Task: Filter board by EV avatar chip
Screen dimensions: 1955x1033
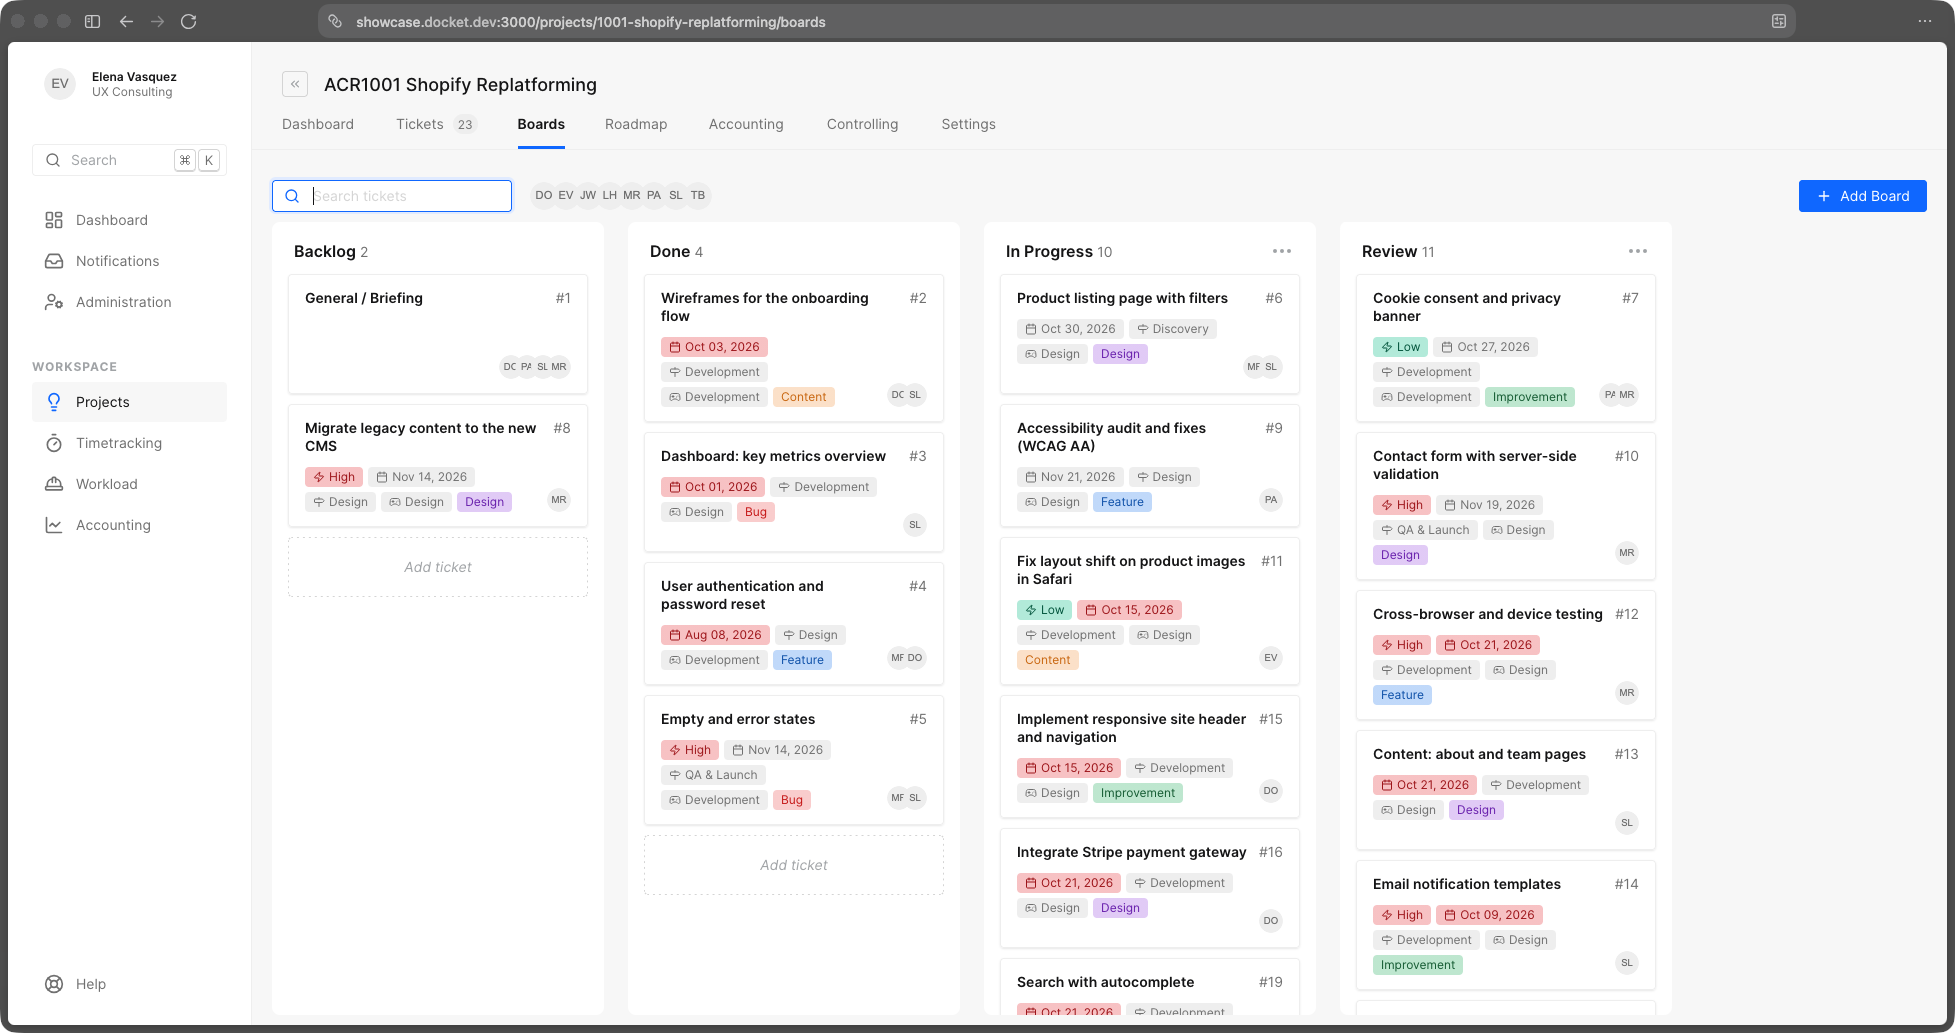Action: (566, 196)
